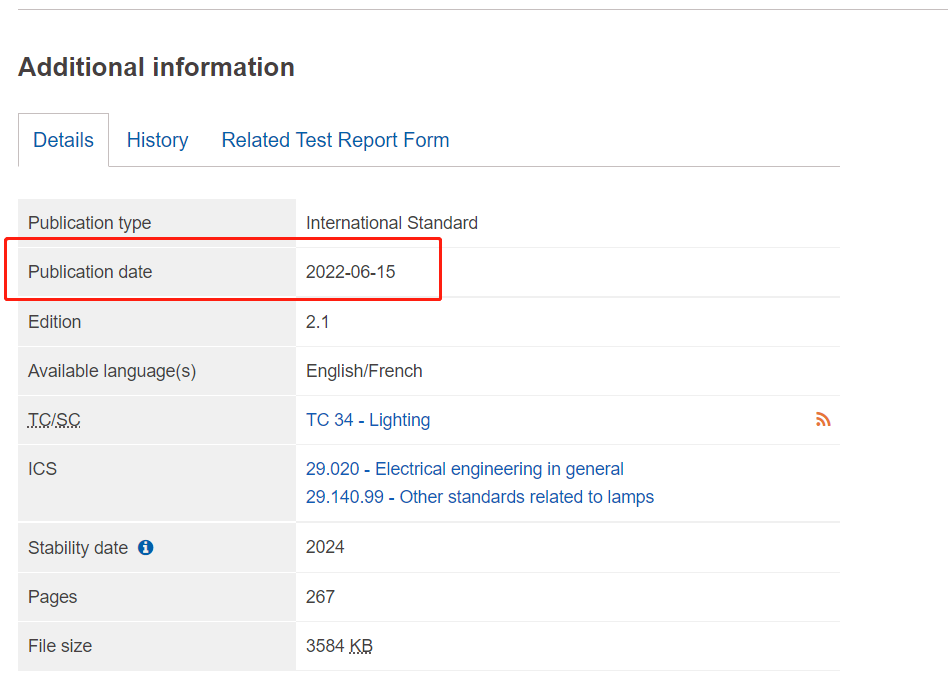Switch to the History tab
Image resolution: width=948 pixels, height=682 pixels.
[157, 140]
